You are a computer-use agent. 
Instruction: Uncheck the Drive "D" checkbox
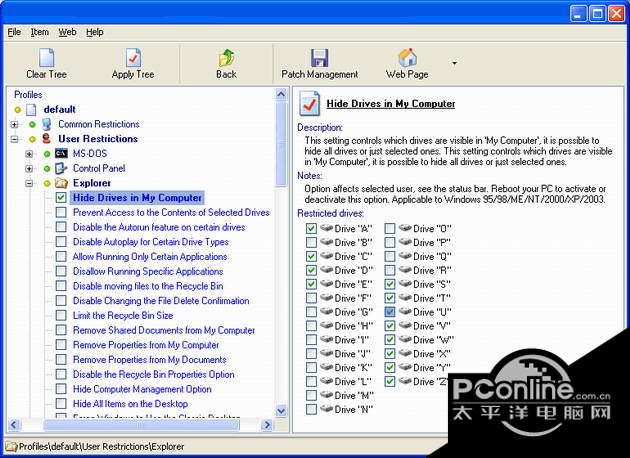311,270
